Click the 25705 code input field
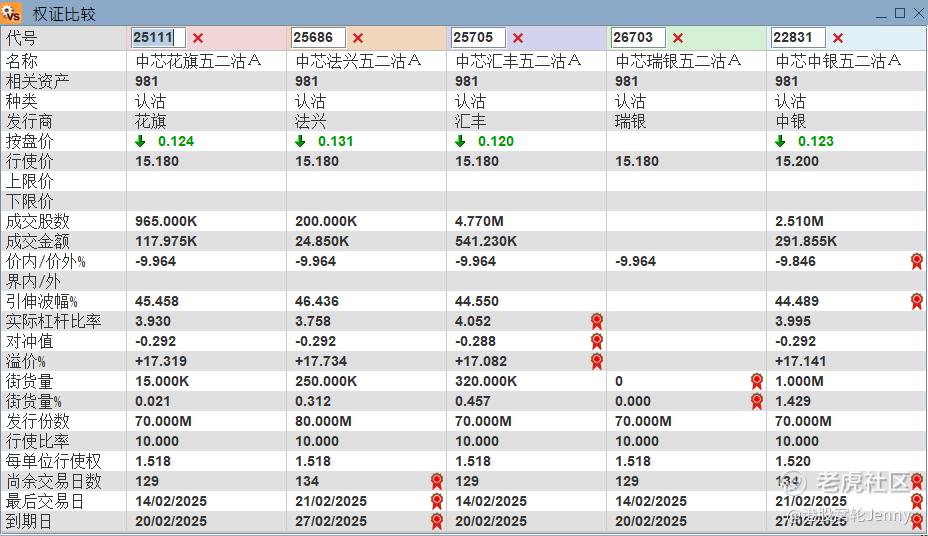 click(478, 37)
